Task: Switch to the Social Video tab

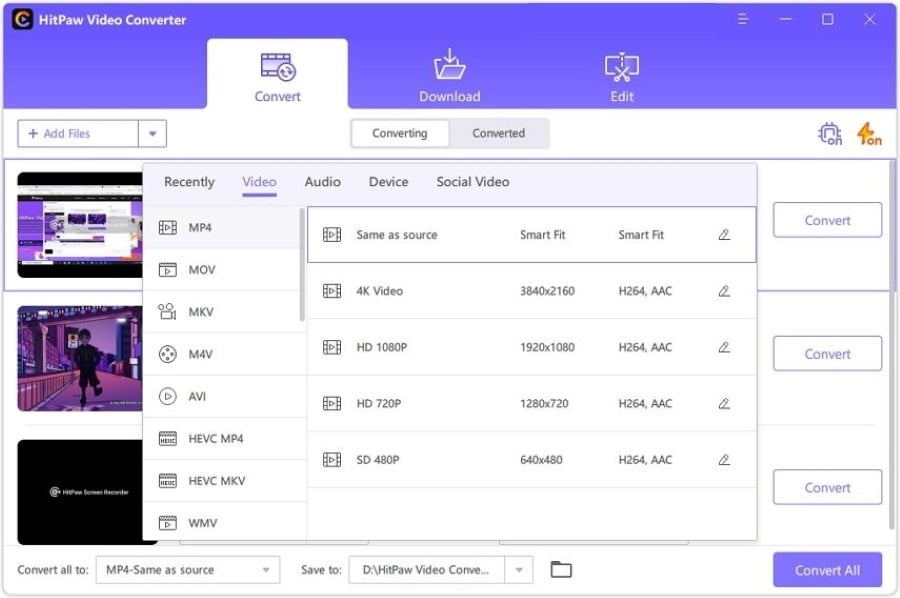Action: 472,182
